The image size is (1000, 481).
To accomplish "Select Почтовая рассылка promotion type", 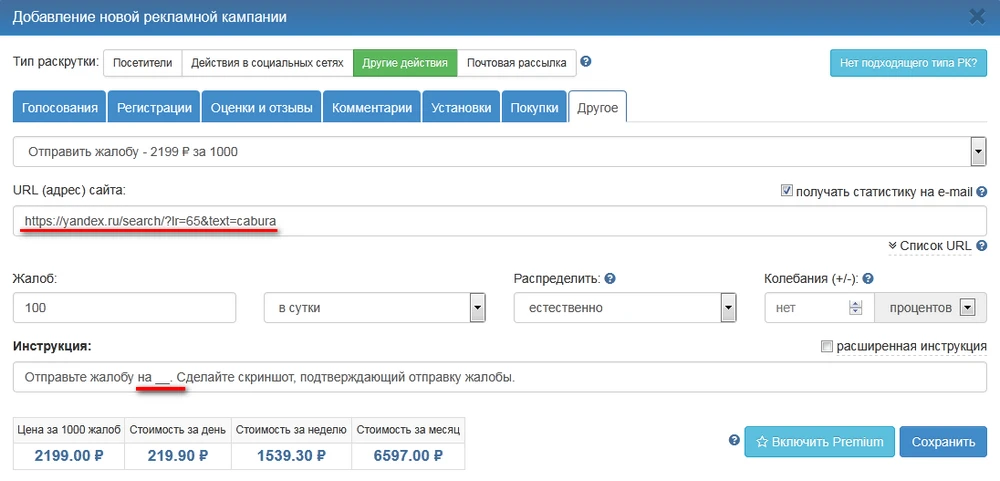I will [x=516, y=63].
